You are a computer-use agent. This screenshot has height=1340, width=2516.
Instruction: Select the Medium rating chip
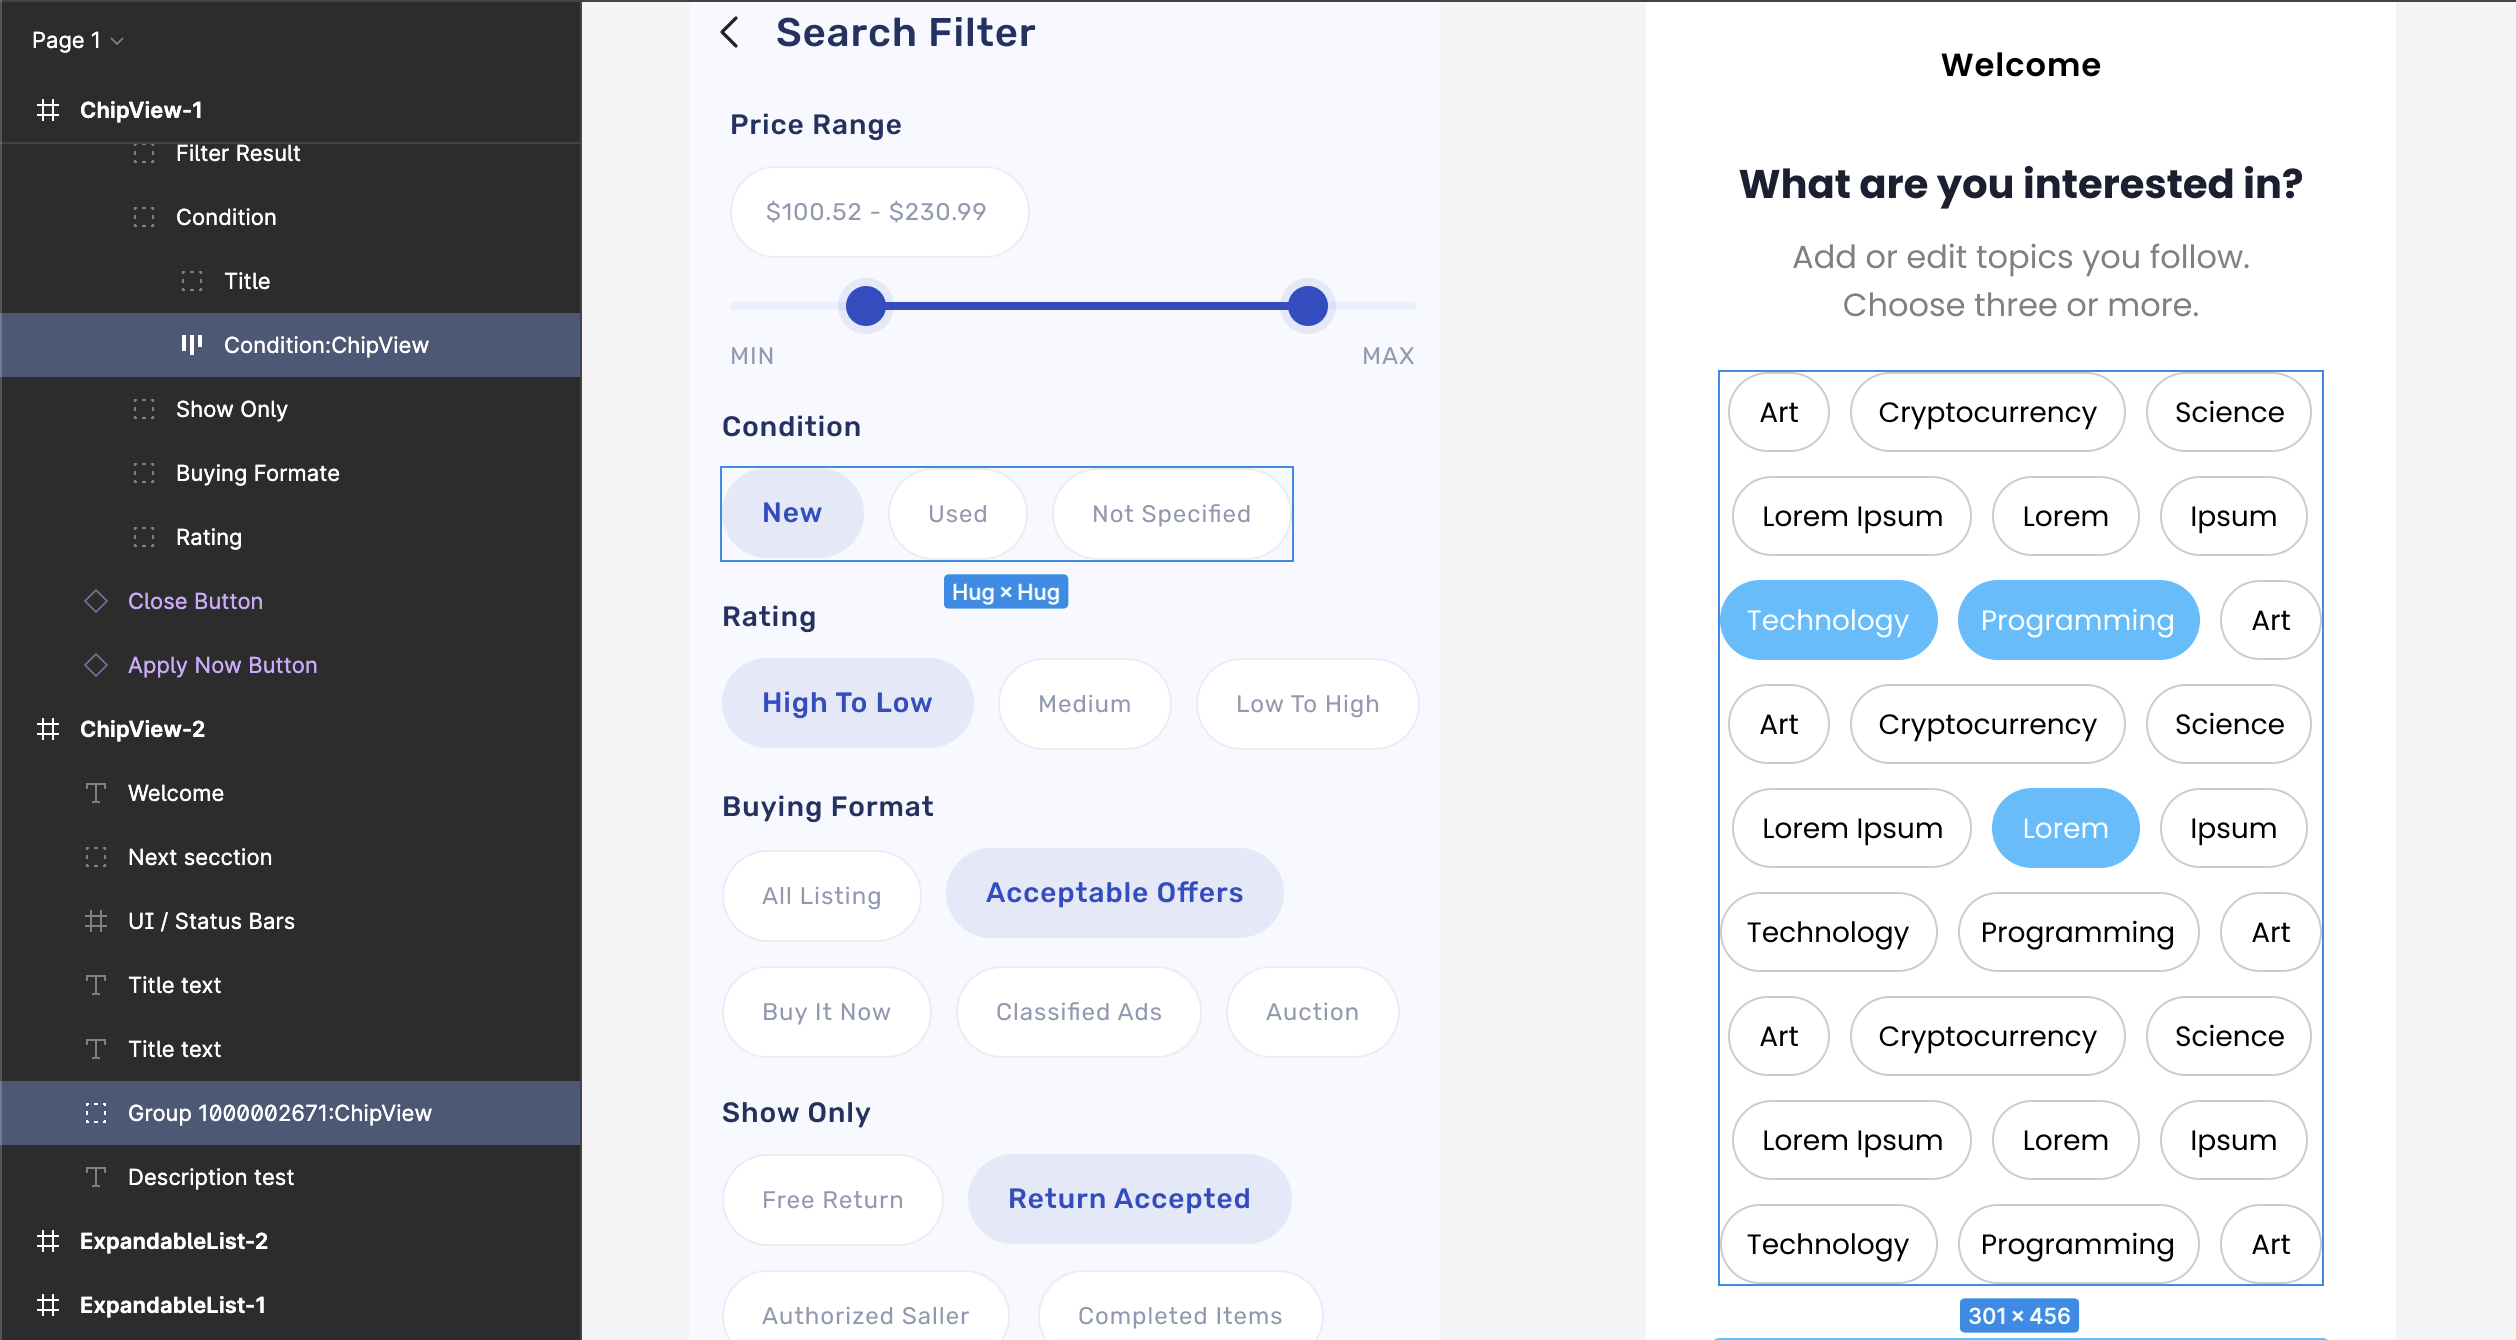[x=1085, y=704]
